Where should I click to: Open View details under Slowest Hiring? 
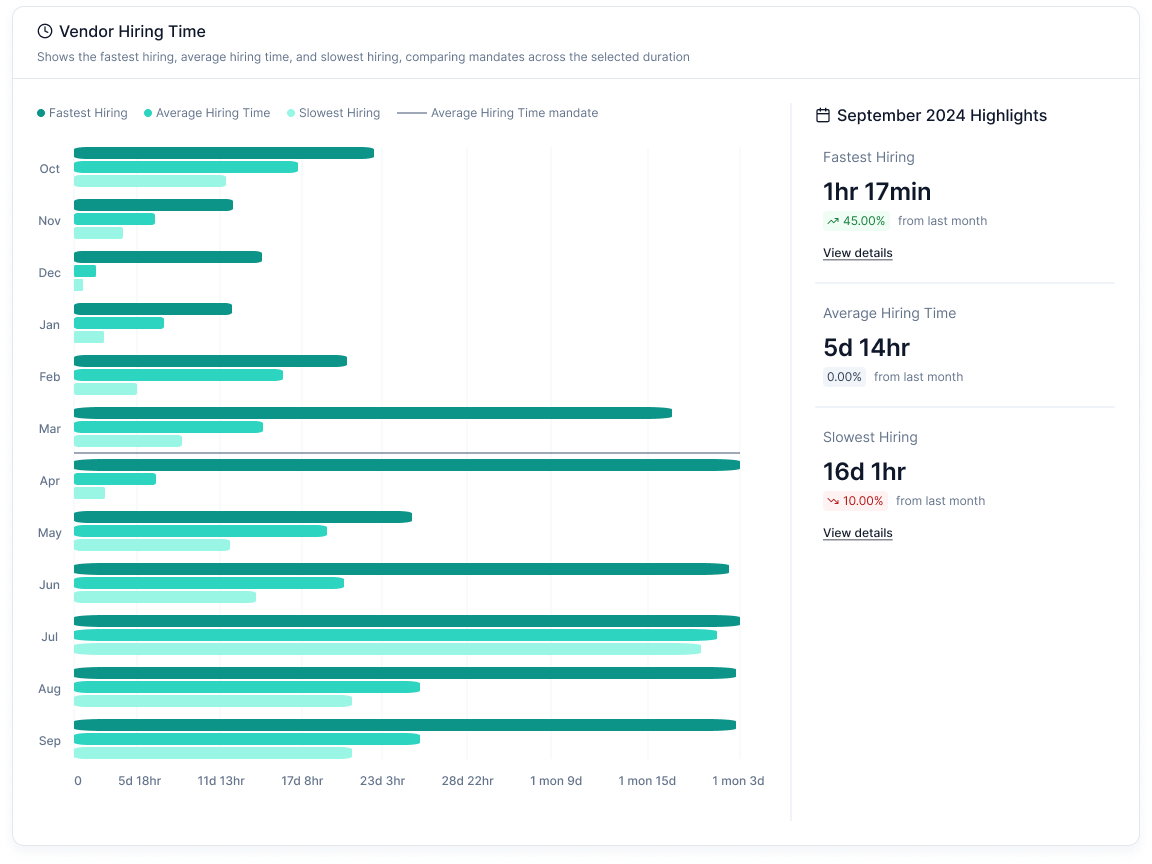[x=857, y=533]
